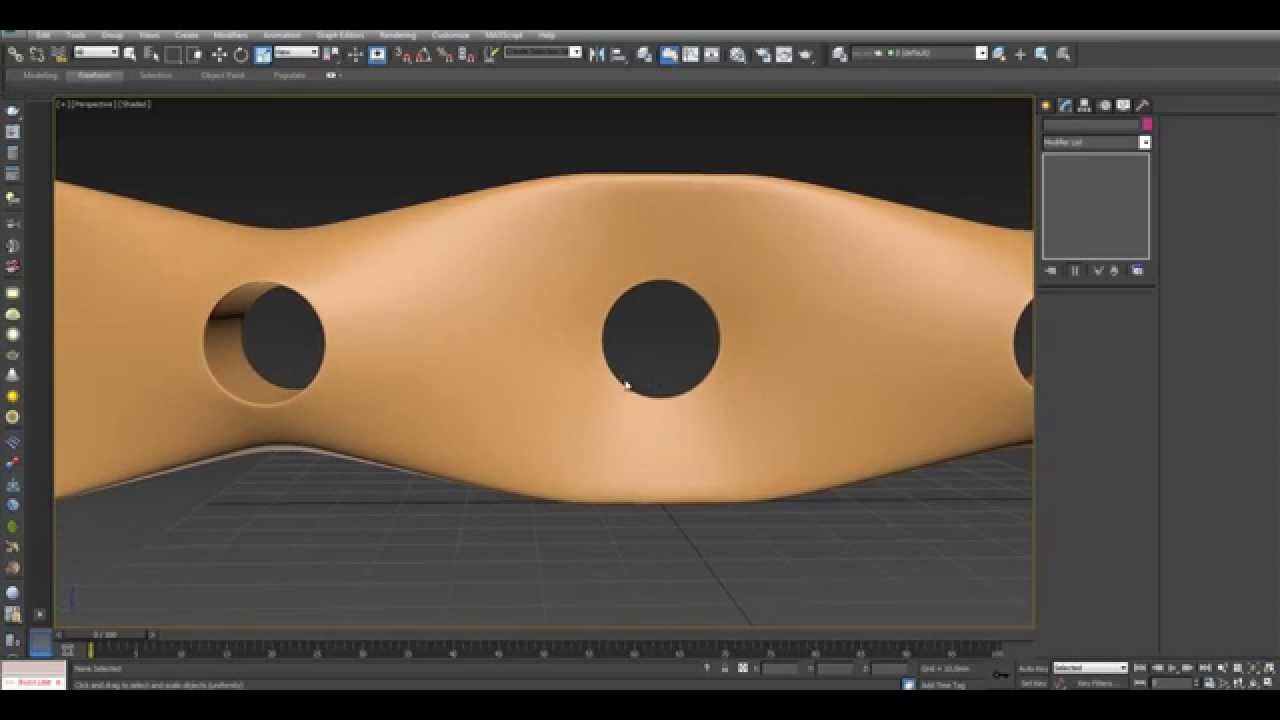
Task: Click Configure Modifier Sets below the stack
Action: point(1137,271)
